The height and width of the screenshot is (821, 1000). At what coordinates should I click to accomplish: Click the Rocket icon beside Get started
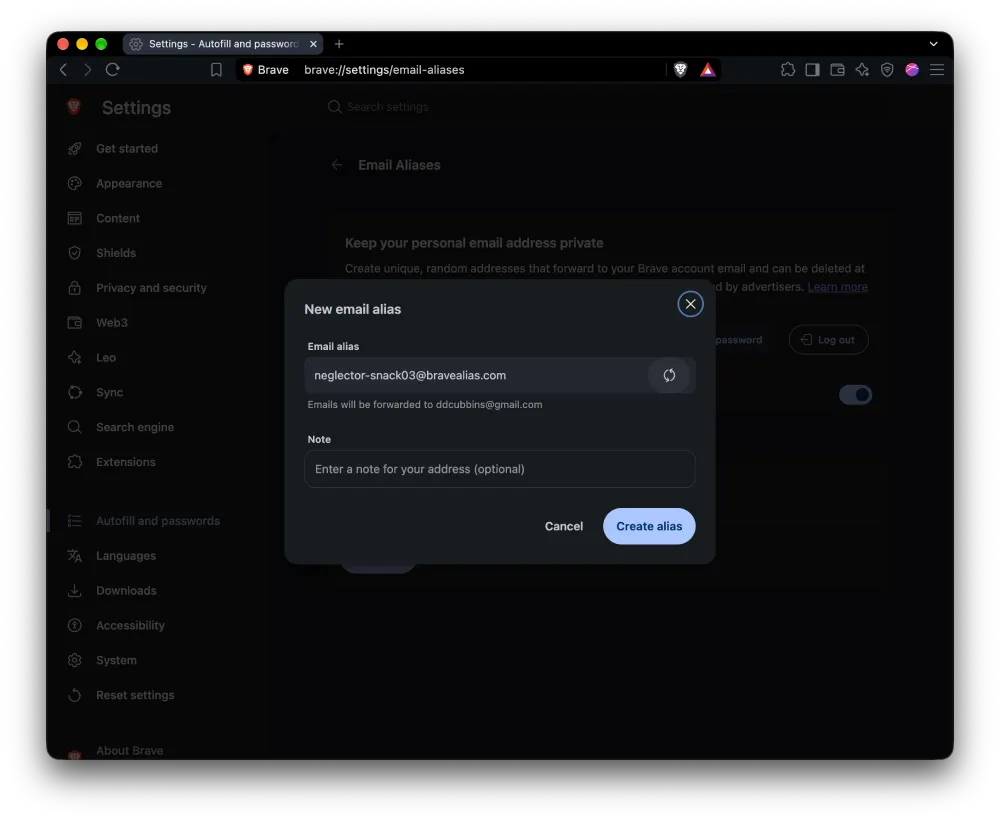pos(75,149)
